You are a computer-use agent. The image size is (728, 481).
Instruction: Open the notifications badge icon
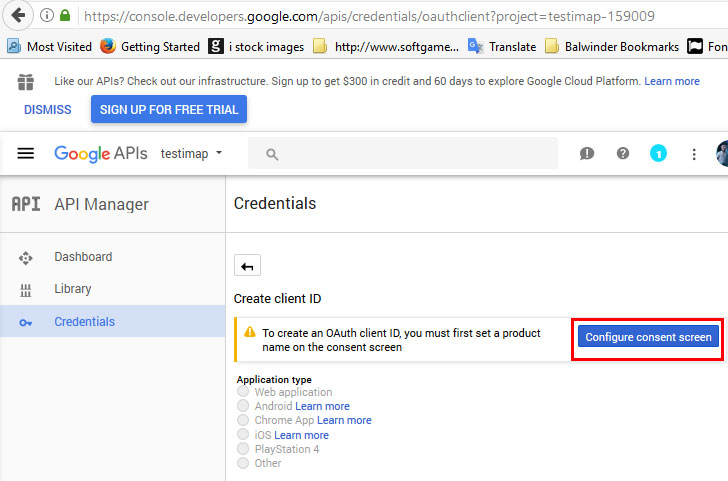point(658,153)
